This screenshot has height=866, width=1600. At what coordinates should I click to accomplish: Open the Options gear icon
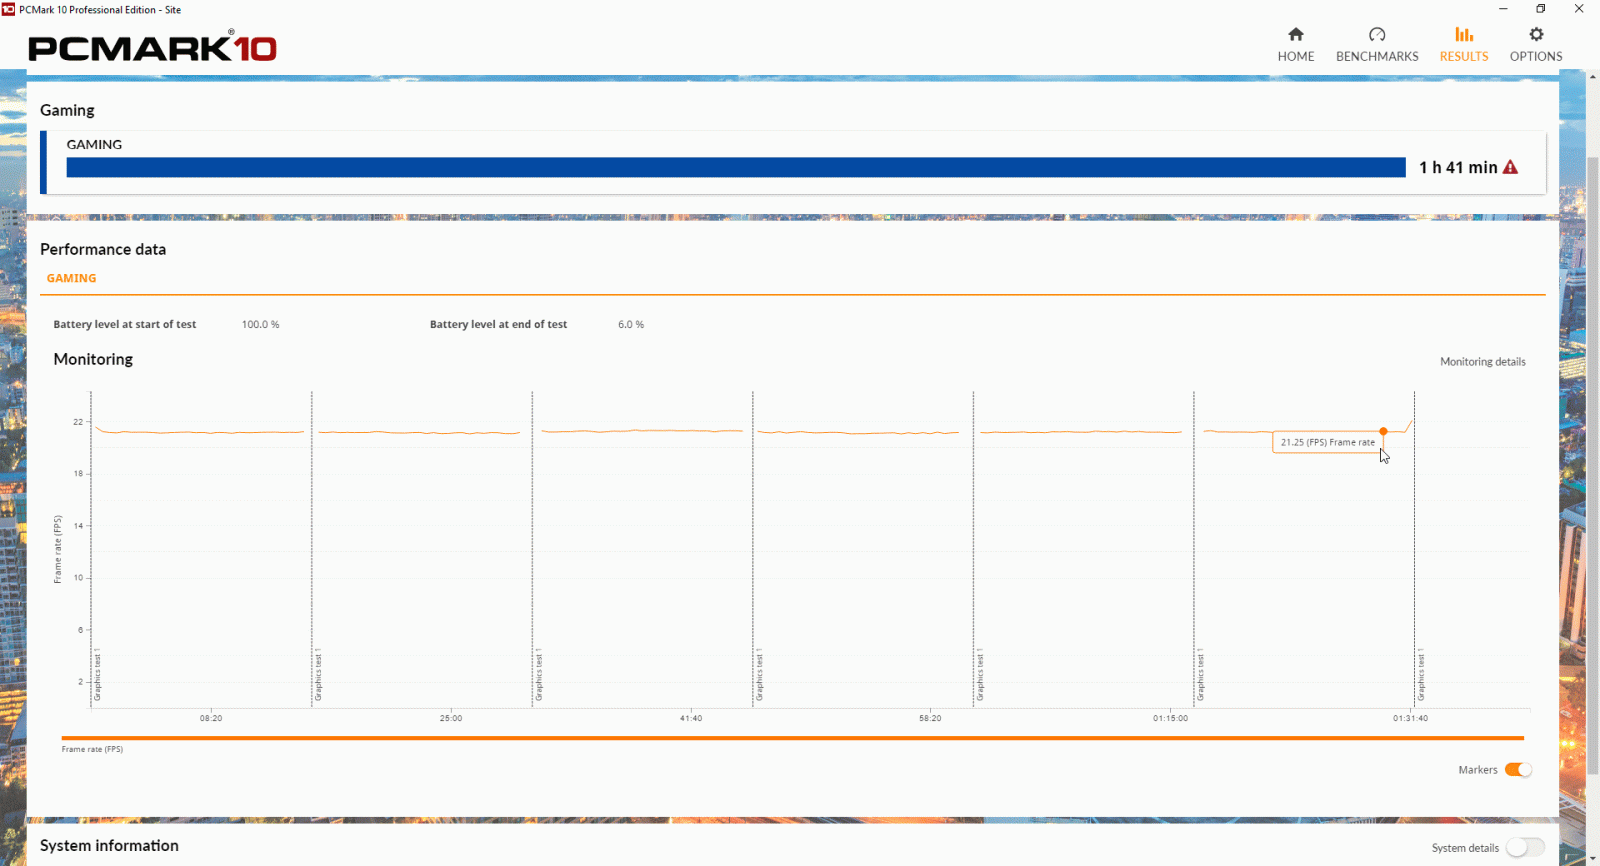[1536, 35]
